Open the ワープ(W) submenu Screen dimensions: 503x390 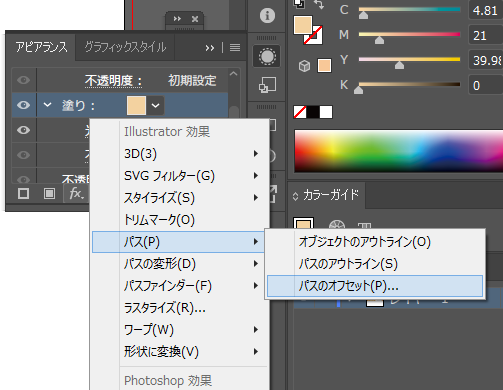click(x=180, y=330)
